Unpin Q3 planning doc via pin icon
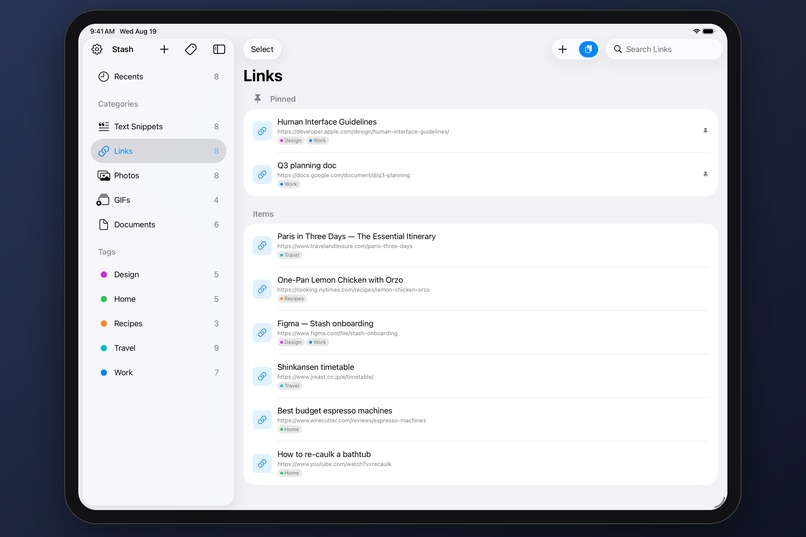Viewport: 806px width, 537px height. 705,175
